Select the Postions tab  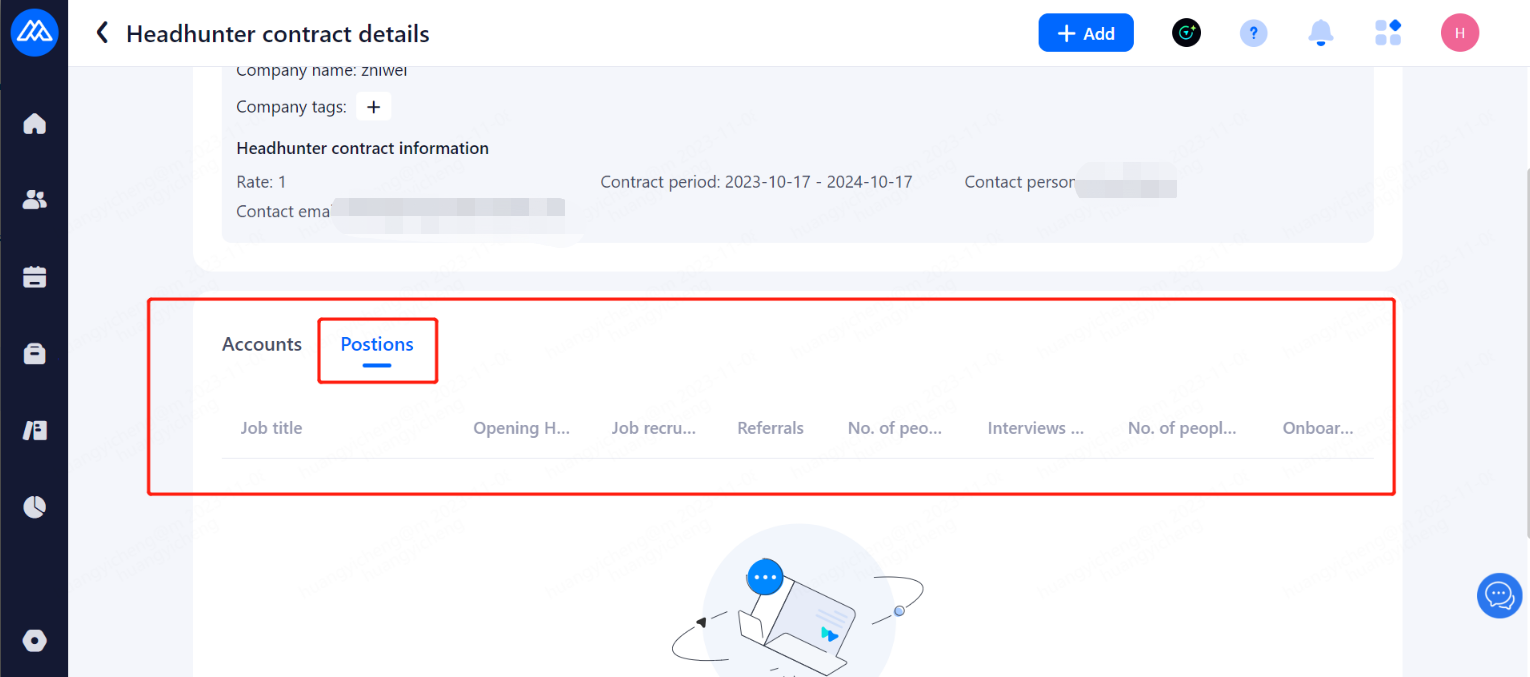click(377, 344)
